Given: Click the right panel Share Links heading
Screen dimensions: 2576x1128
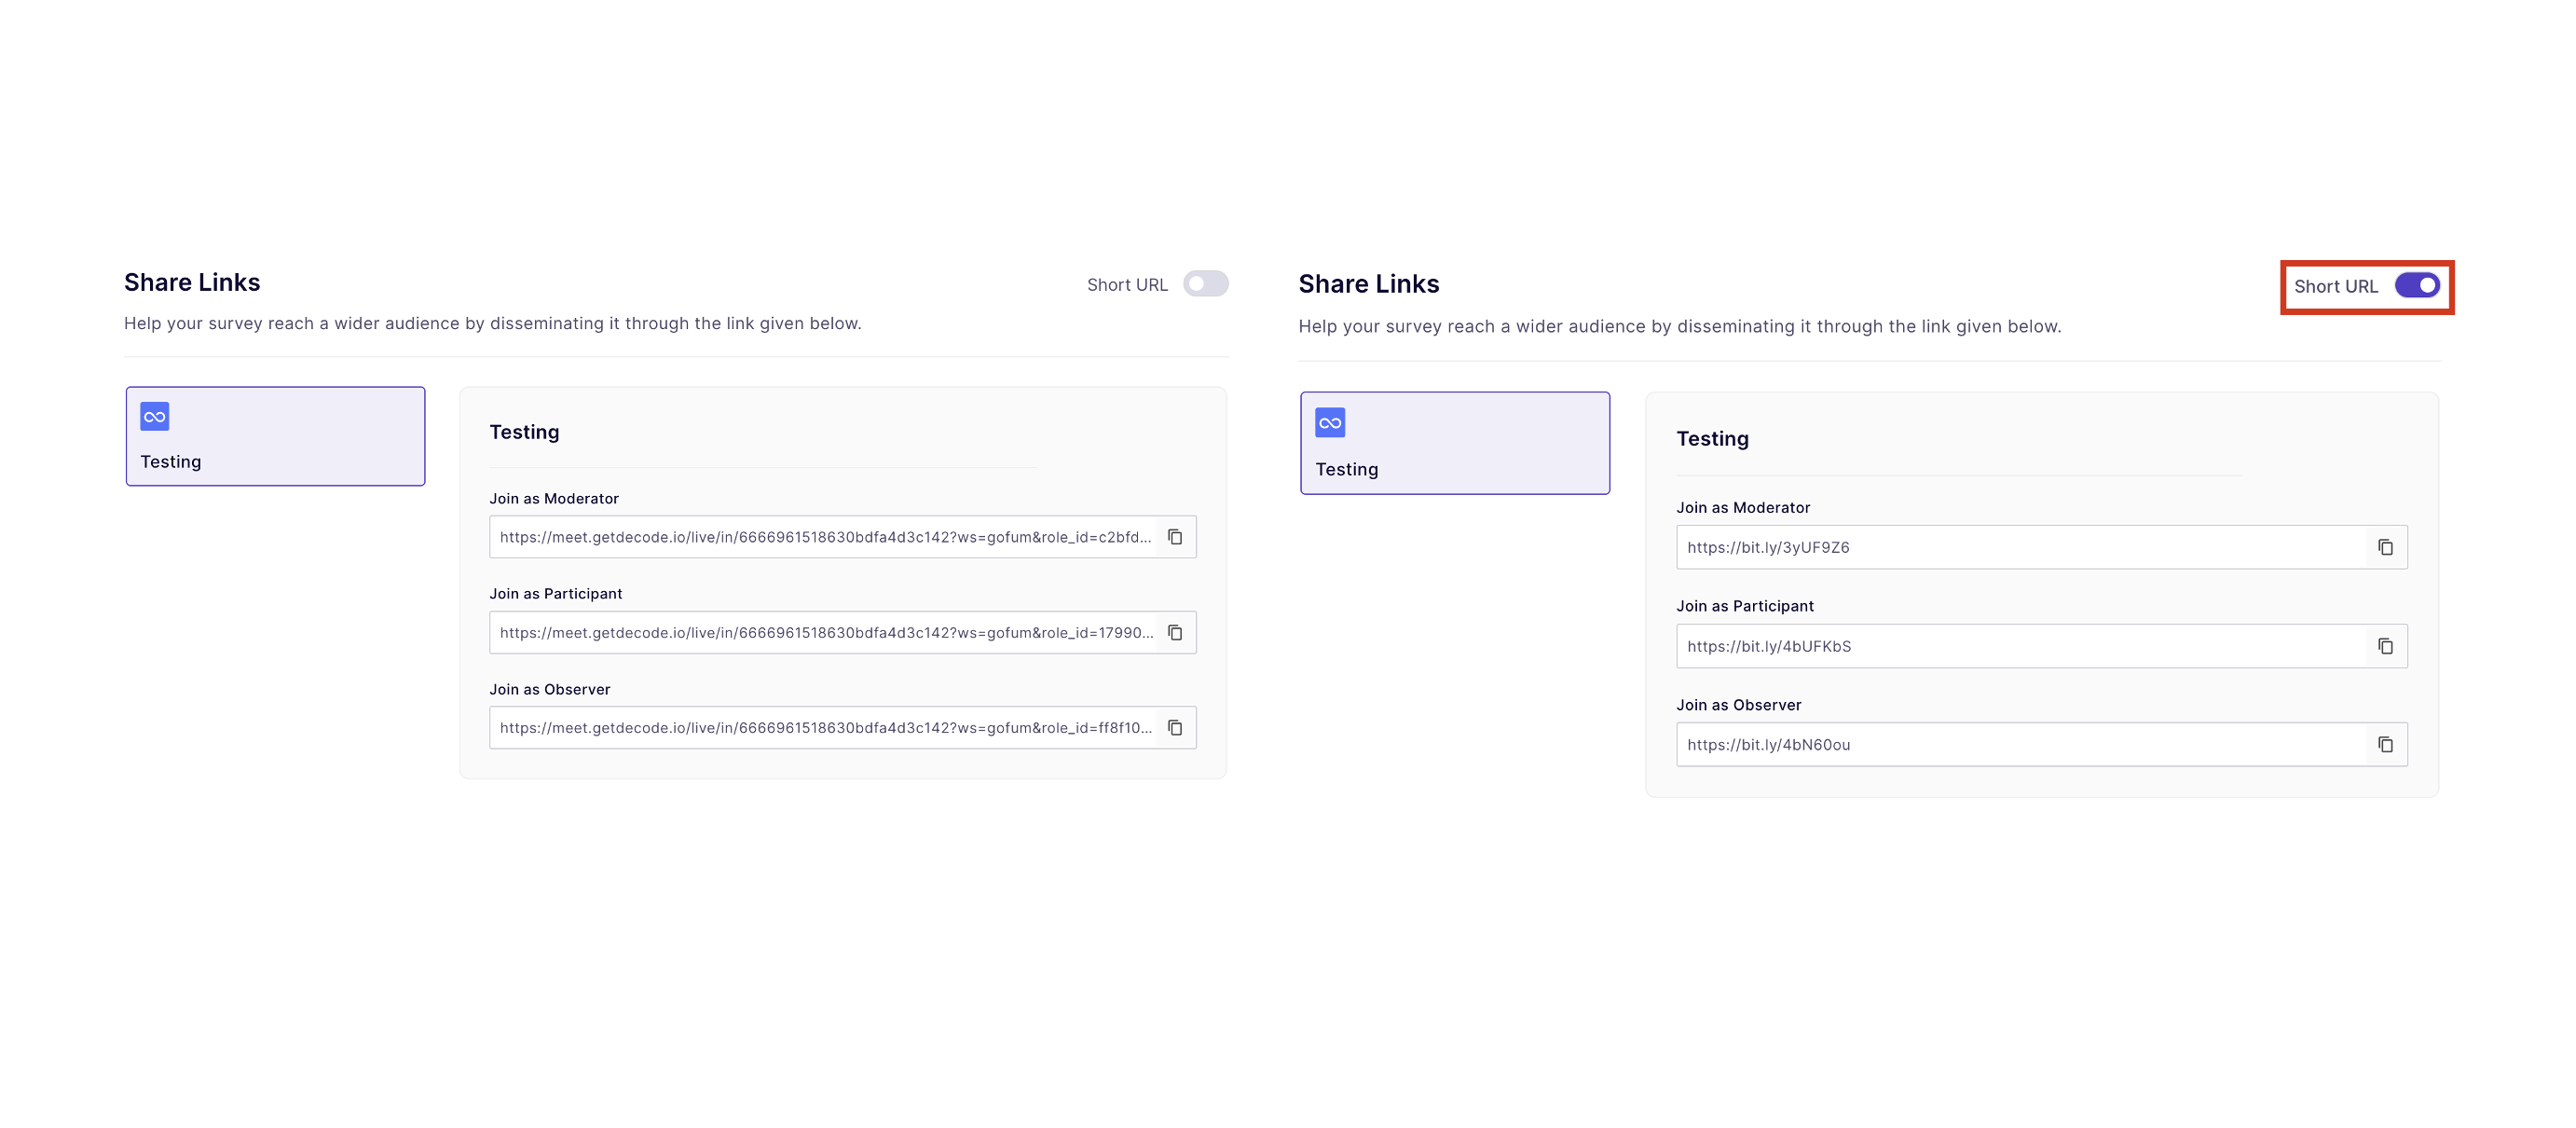Looking at the screenshot, I should [x=1369, y=285].
